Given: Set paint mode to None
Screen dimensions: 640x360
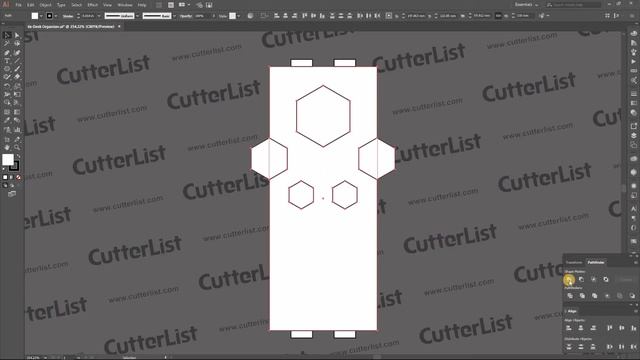Looking at the screenshot, I should tap(18, 178).
